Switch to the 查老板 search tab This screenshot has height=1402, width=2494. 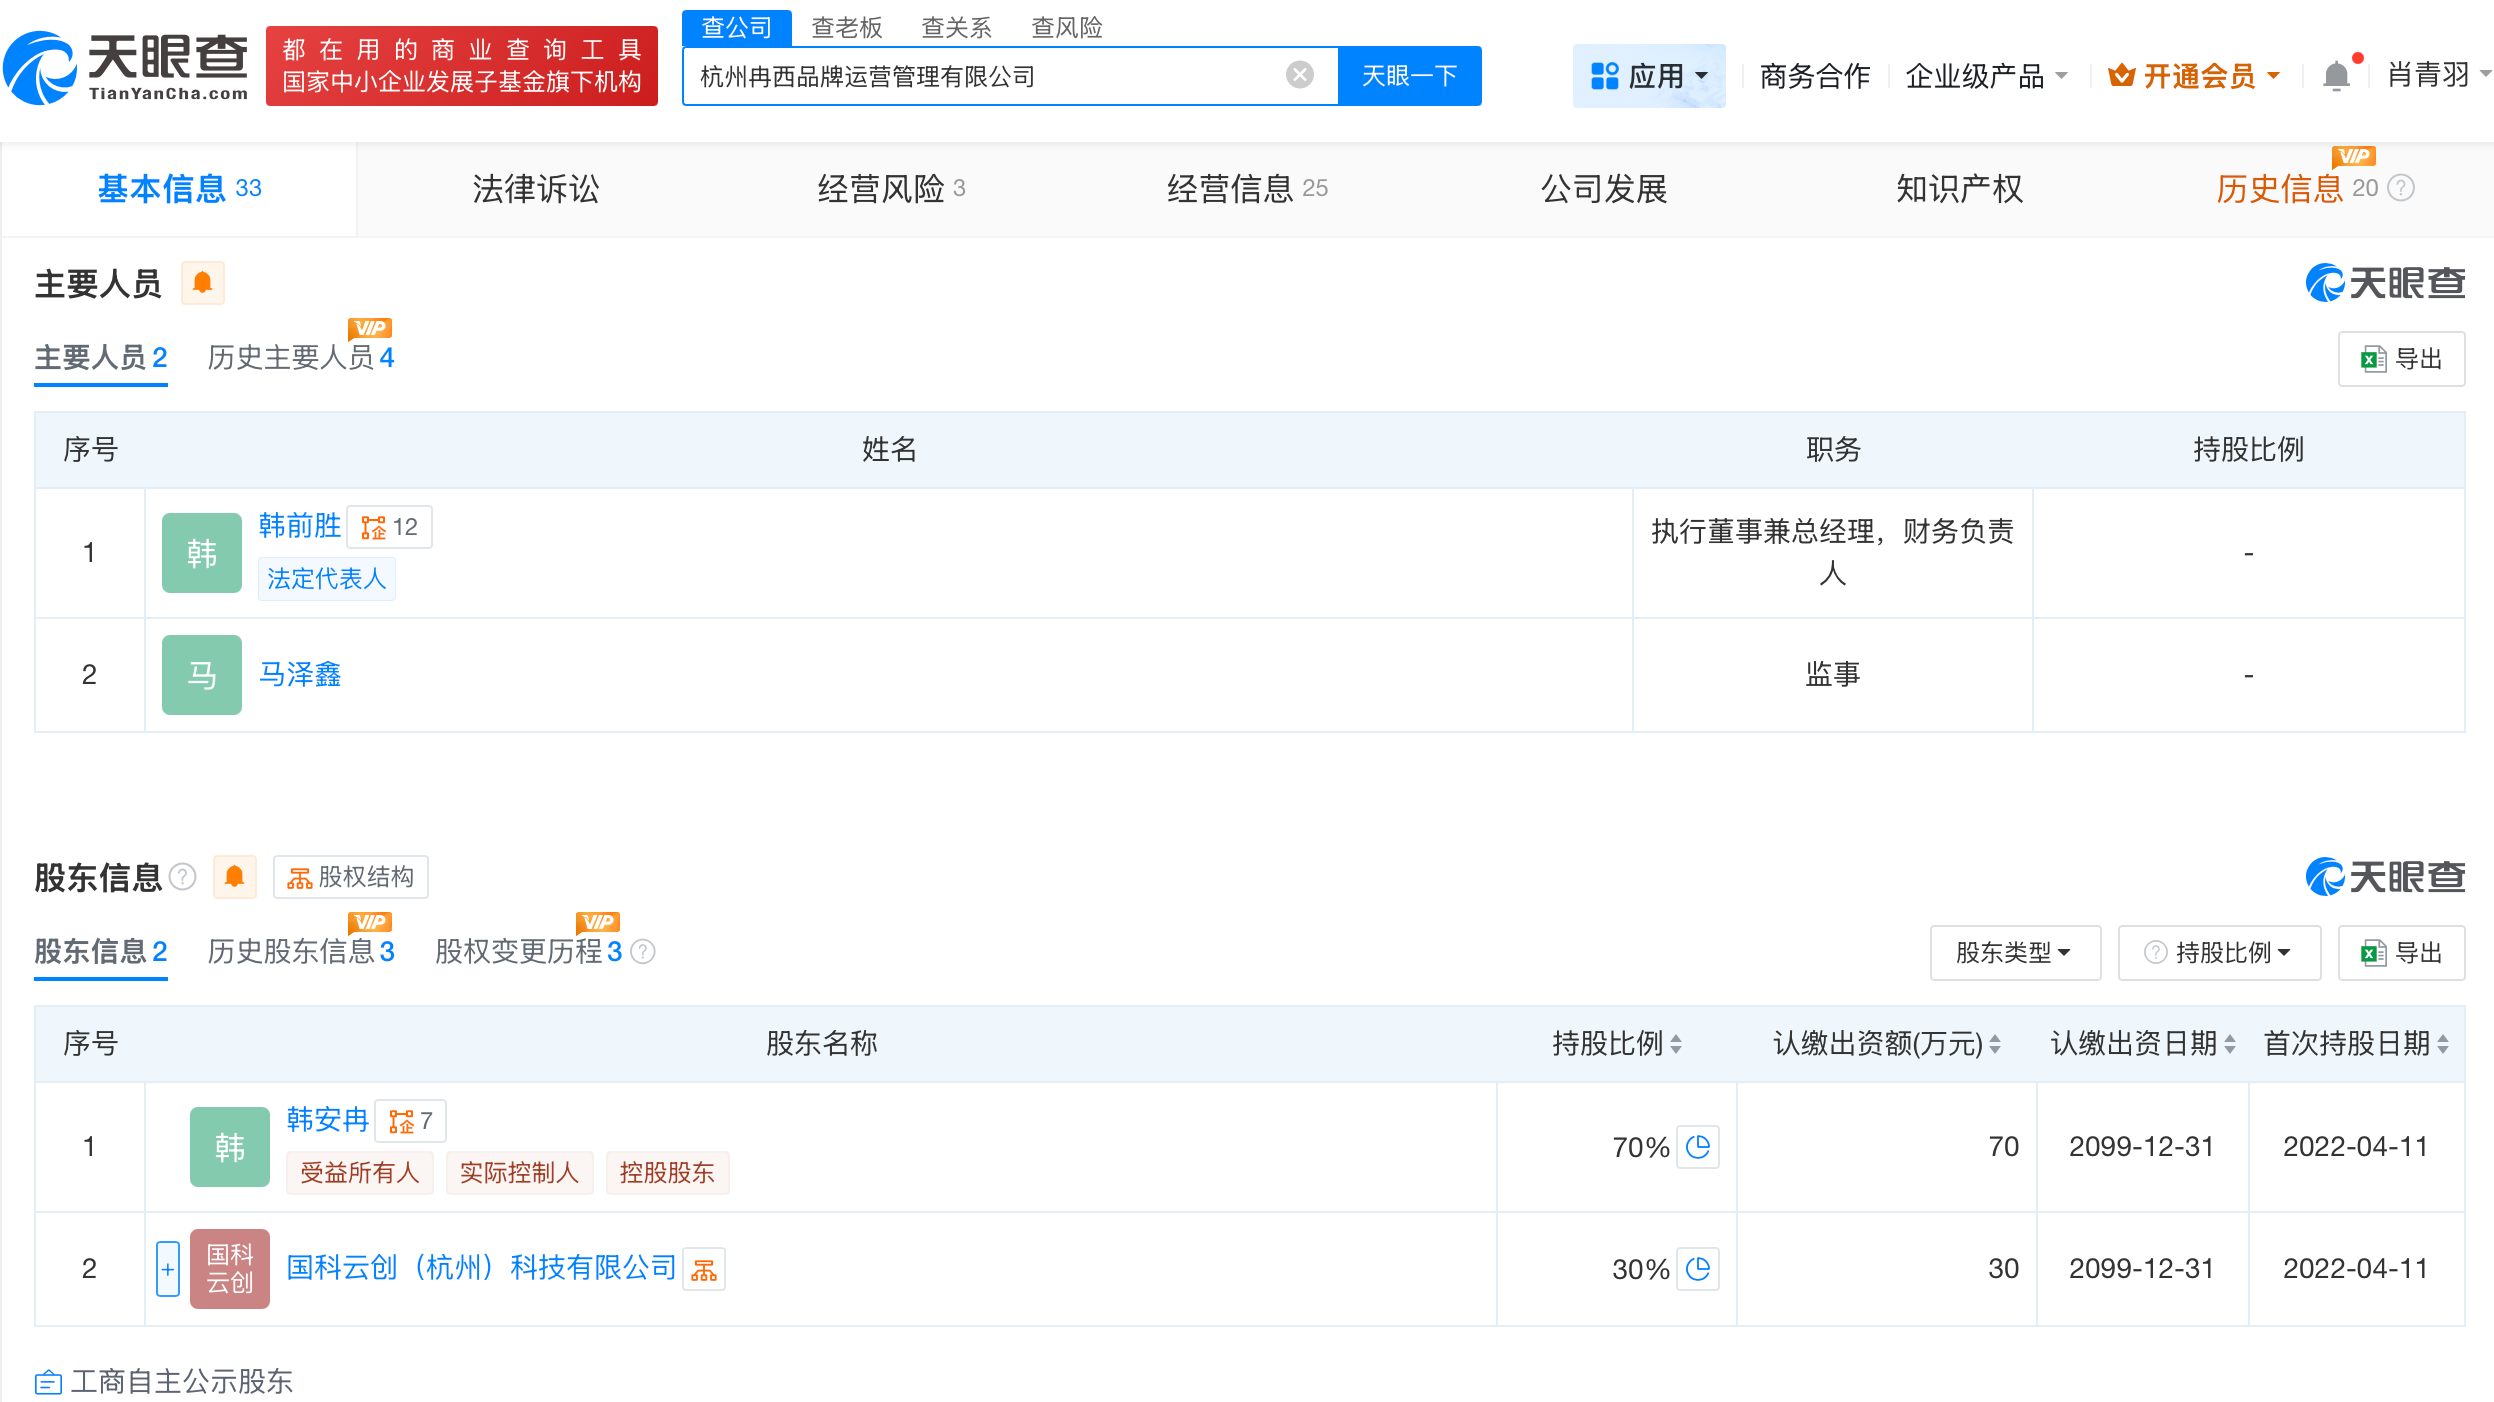[846, 27]
